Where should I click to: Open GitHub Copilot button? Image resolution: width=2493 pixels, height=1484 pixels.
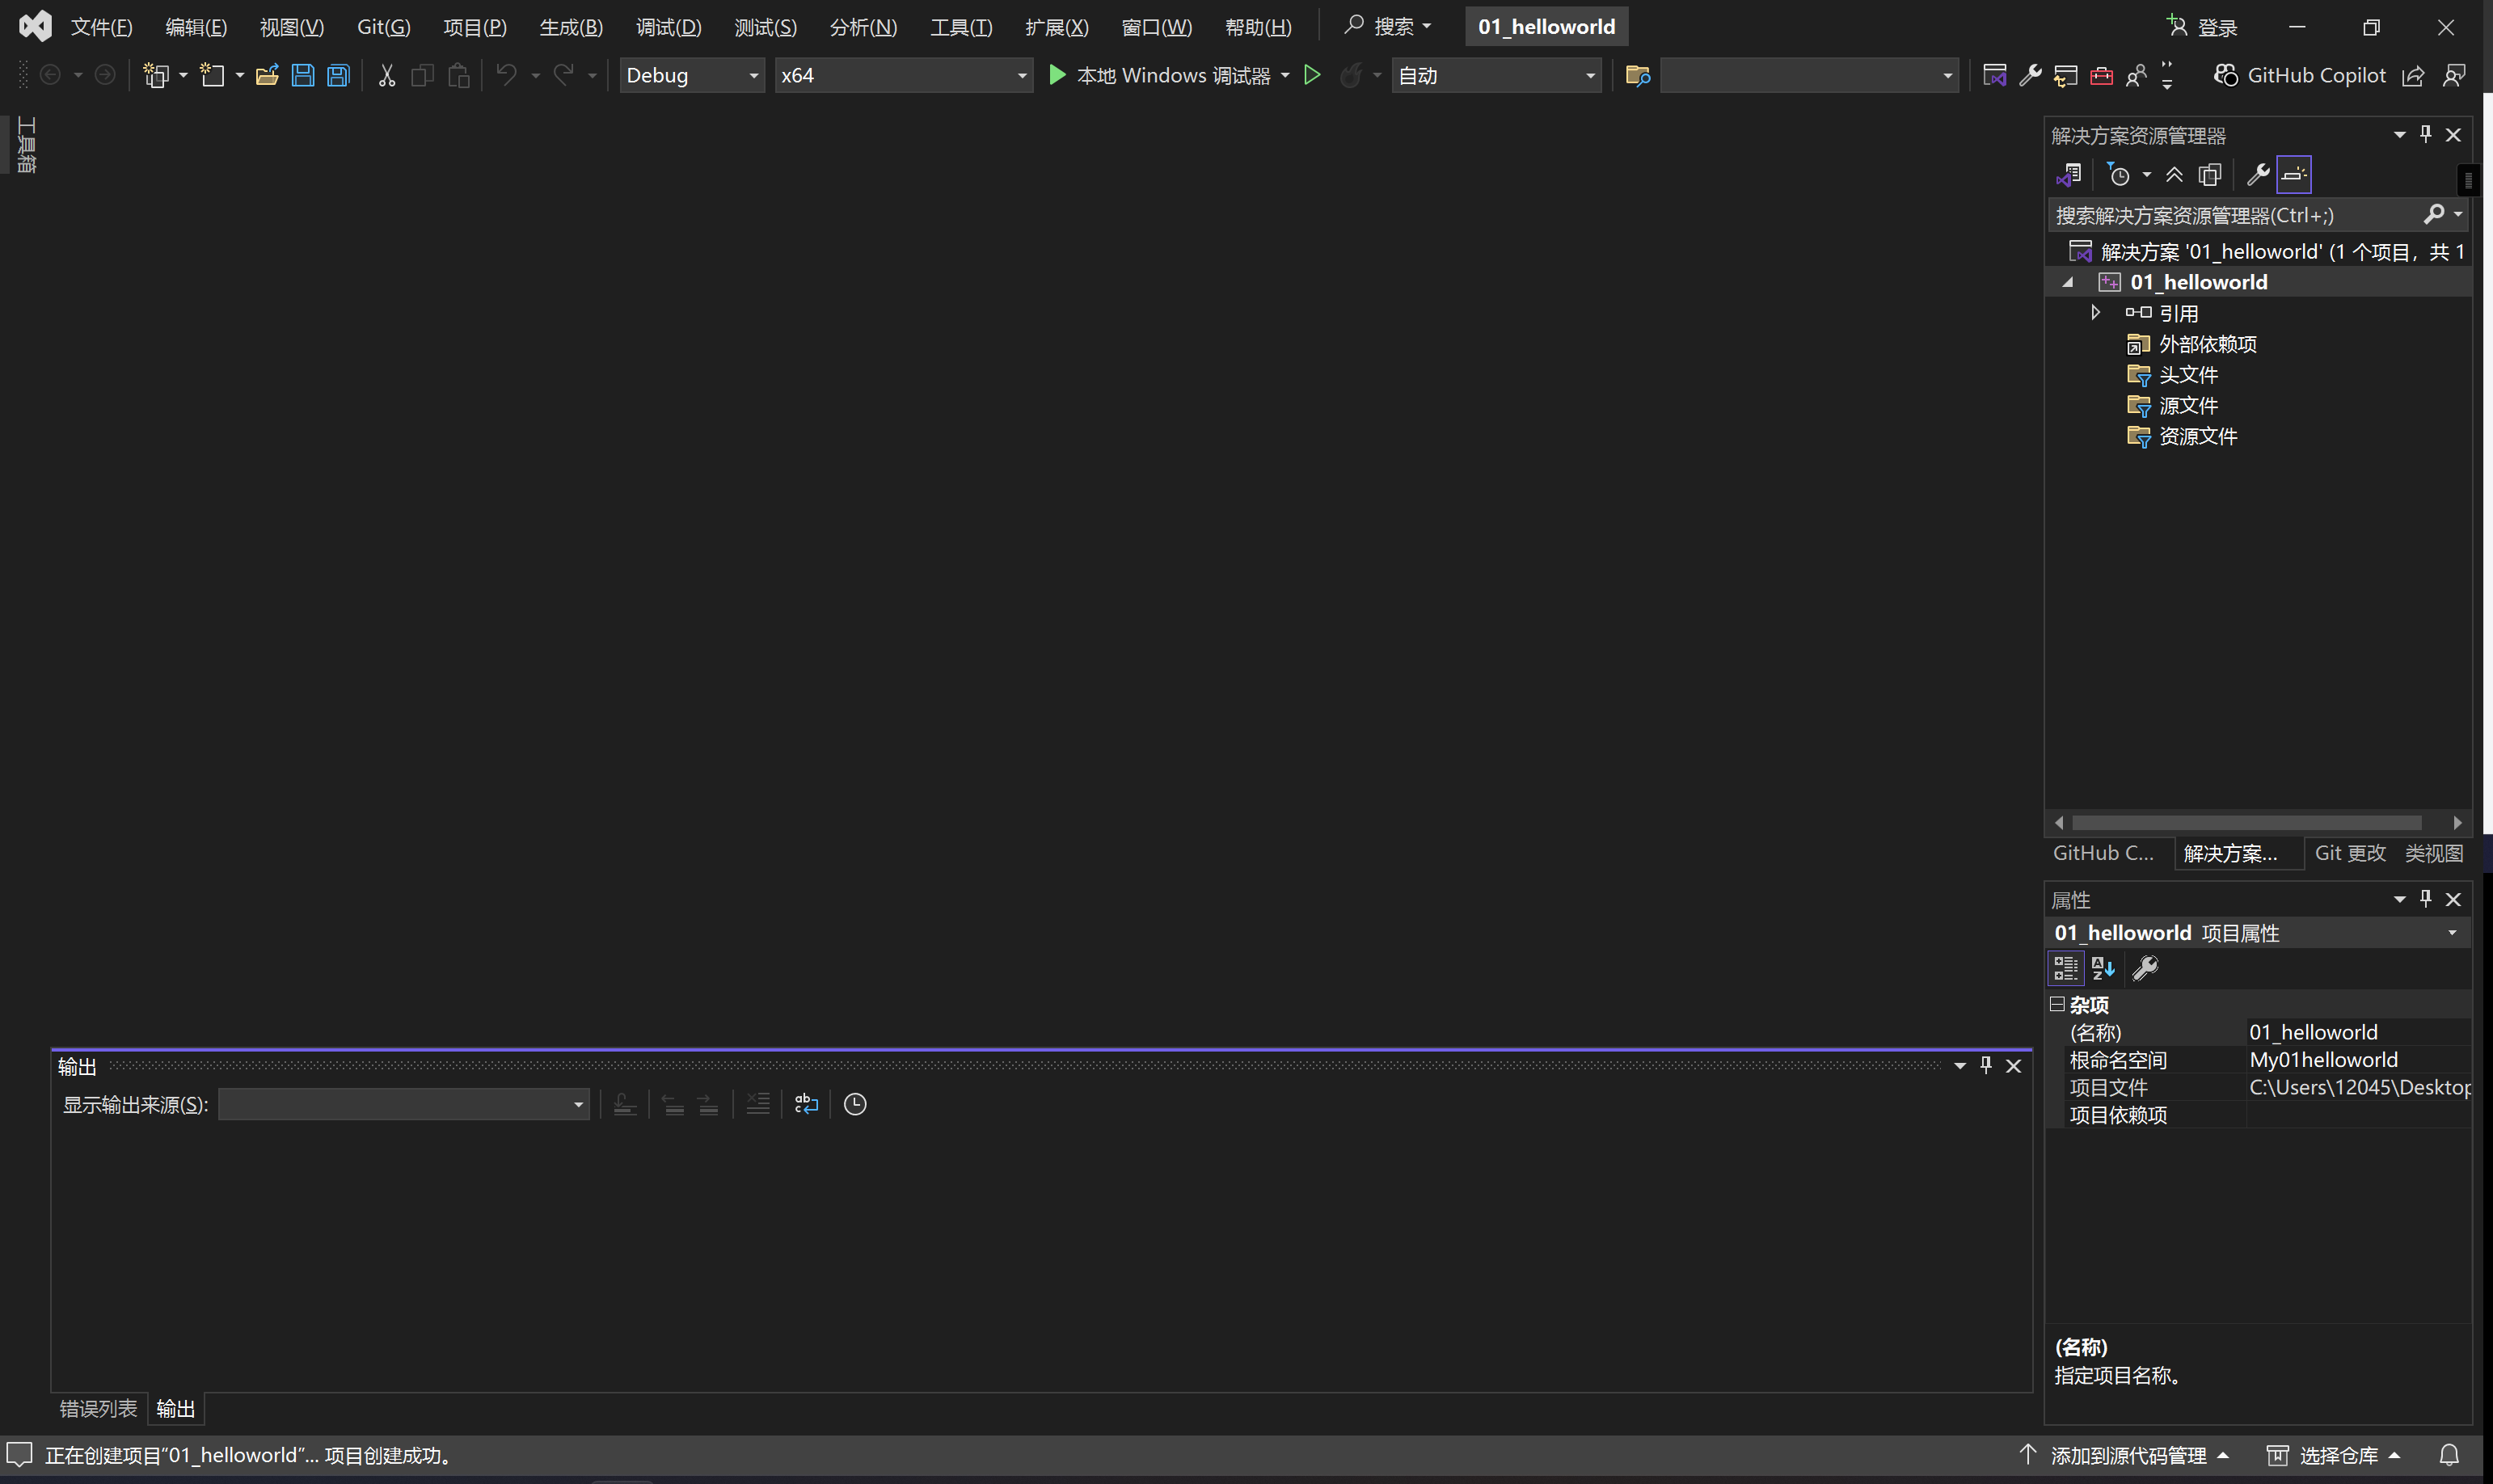pos(2300,75)
